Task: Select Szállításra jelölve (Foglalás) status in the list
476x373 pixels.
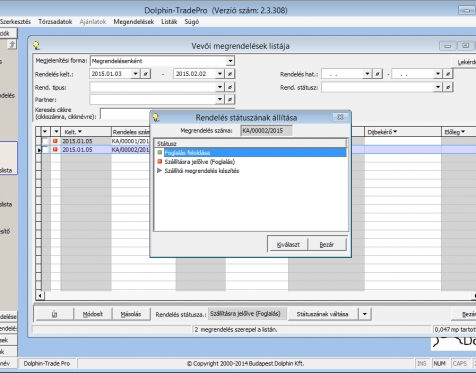Action: [x=199, y=162]
